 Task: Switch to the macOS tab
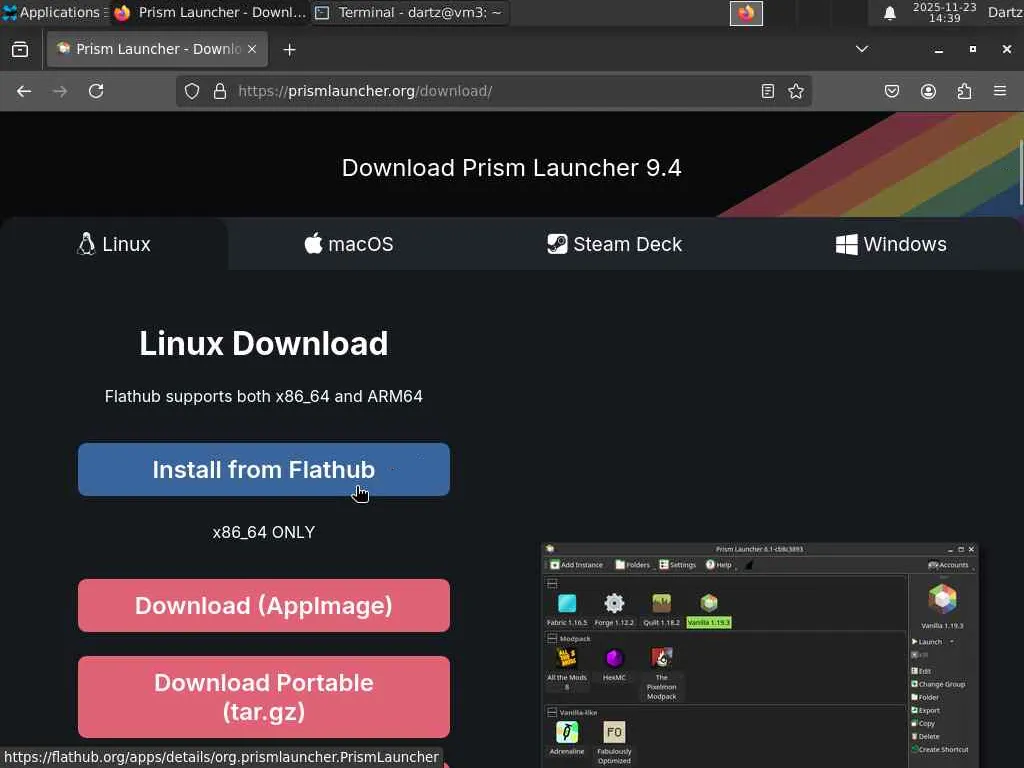349,244
